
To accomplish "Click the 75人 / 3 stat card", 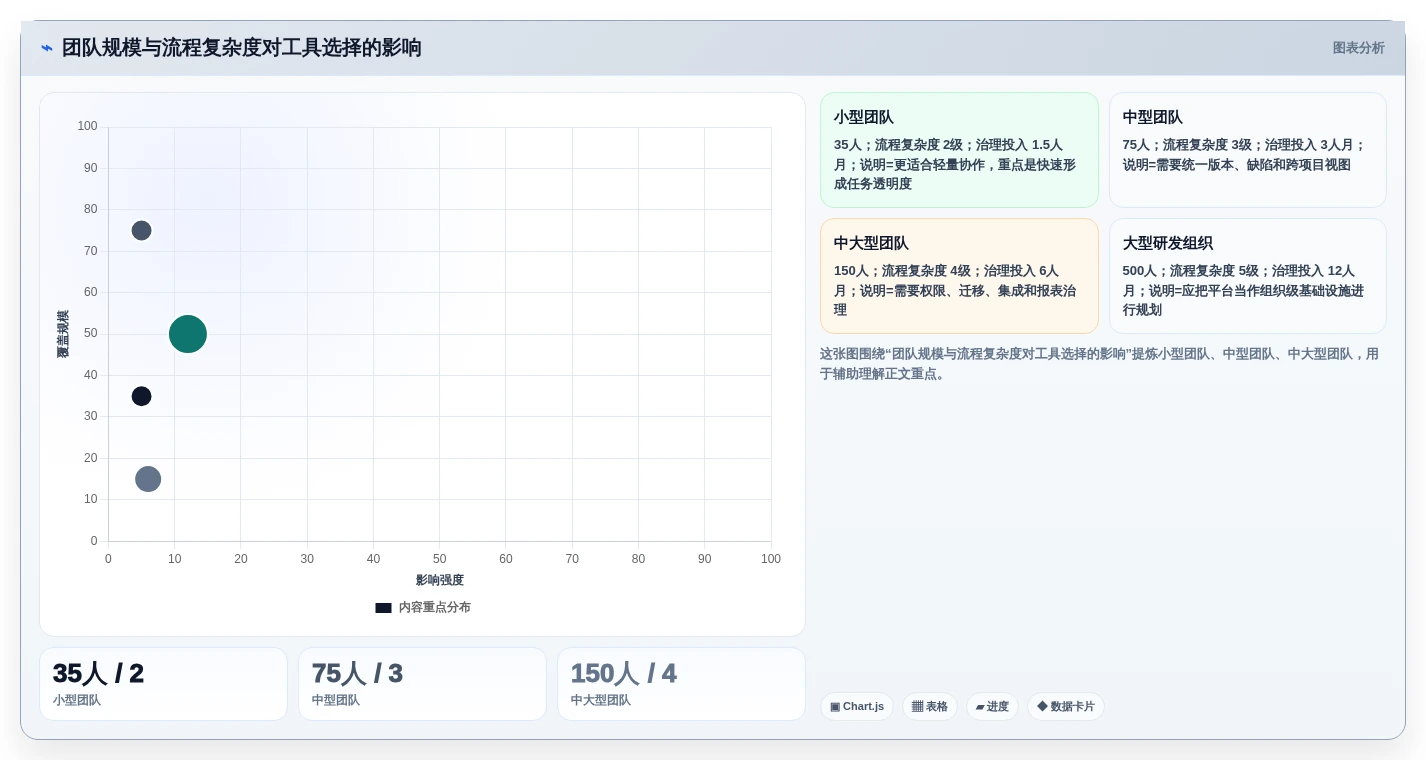I will pyautogui.click(x=422, y=684).
